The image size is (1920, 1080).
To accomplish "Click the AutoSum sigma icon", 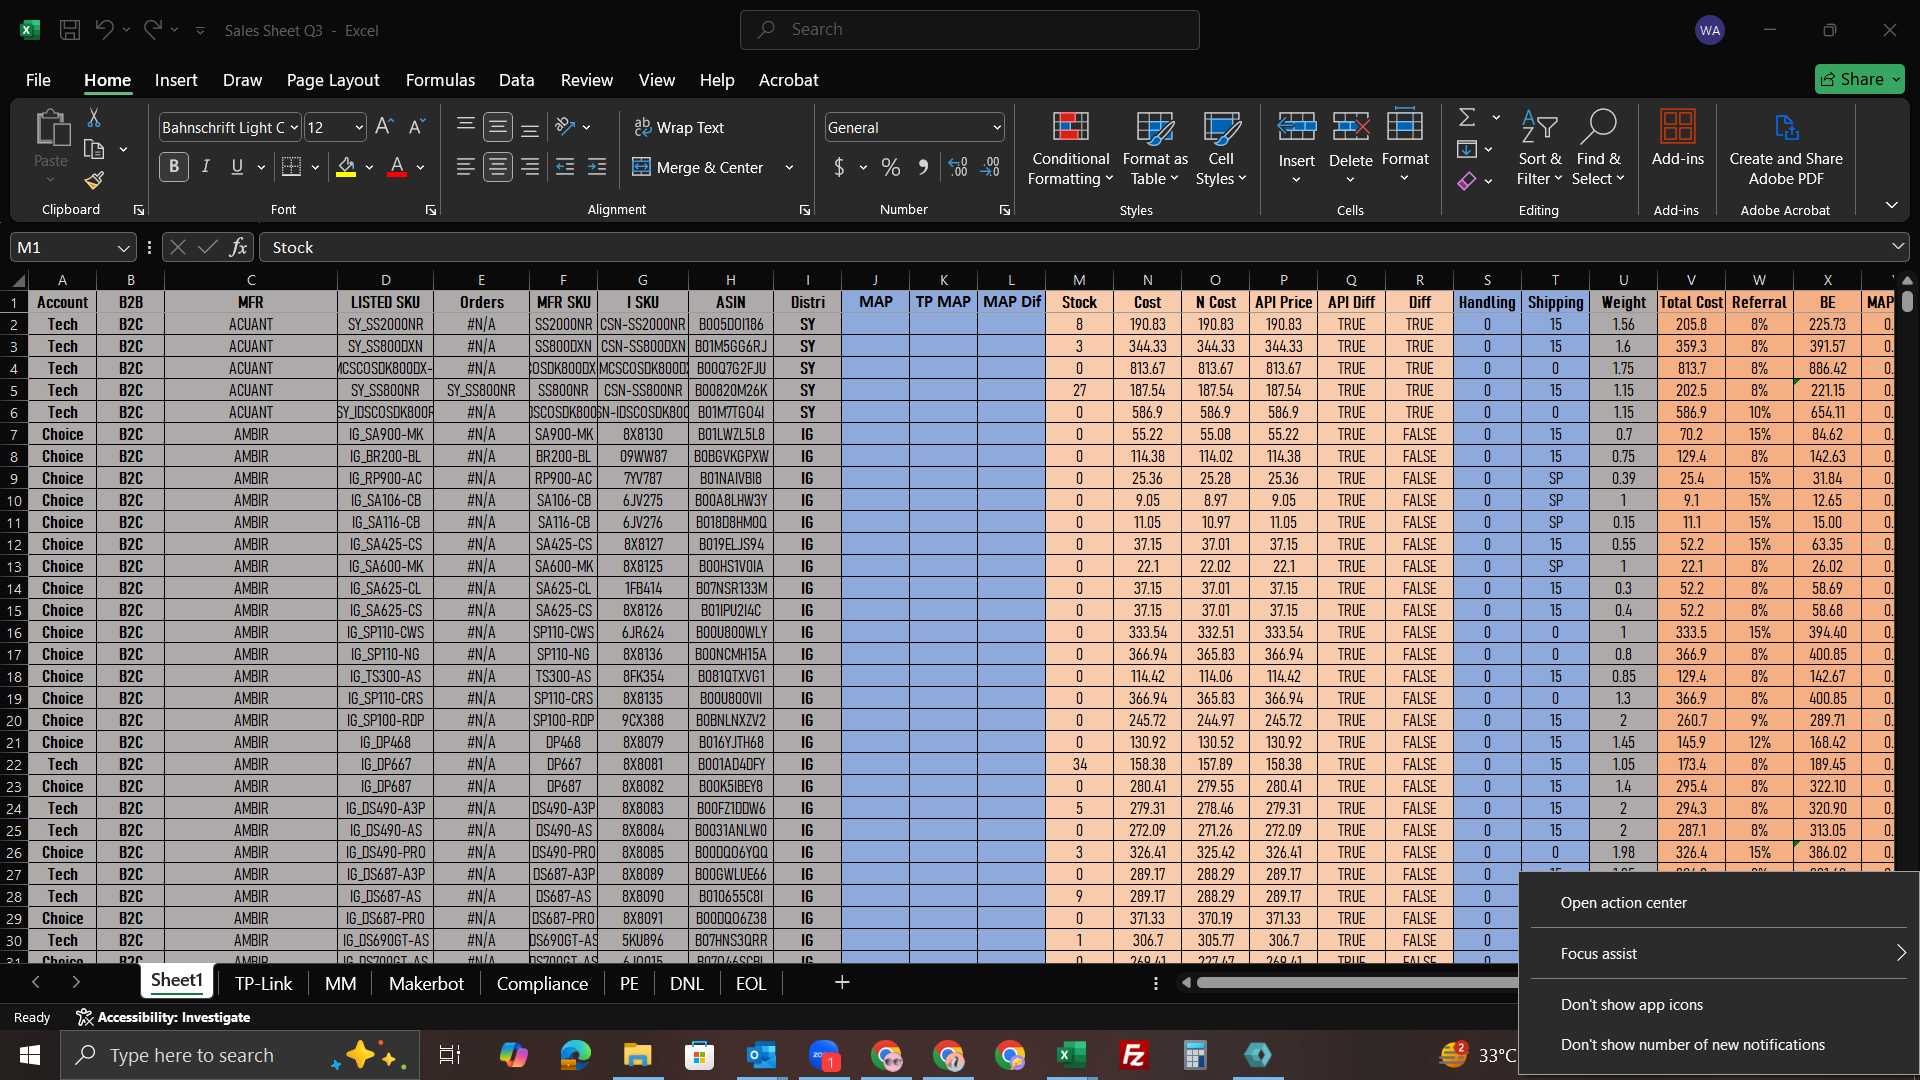I will click(1467, 117).
